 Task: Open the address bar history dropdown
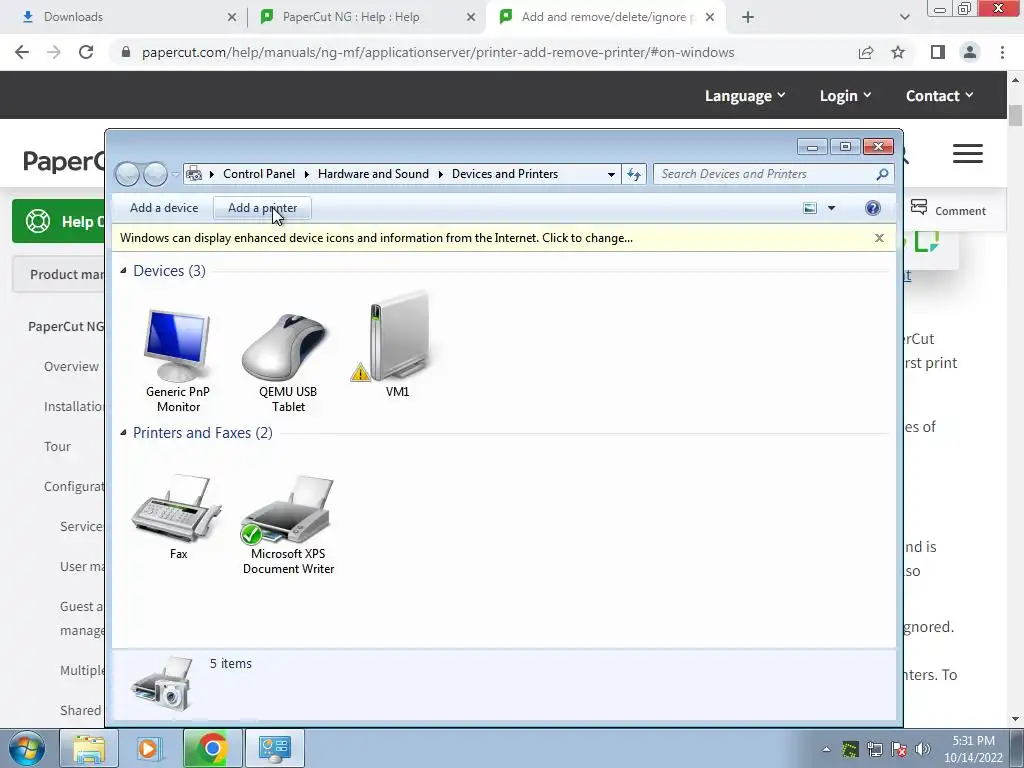[x=611, y=174]
